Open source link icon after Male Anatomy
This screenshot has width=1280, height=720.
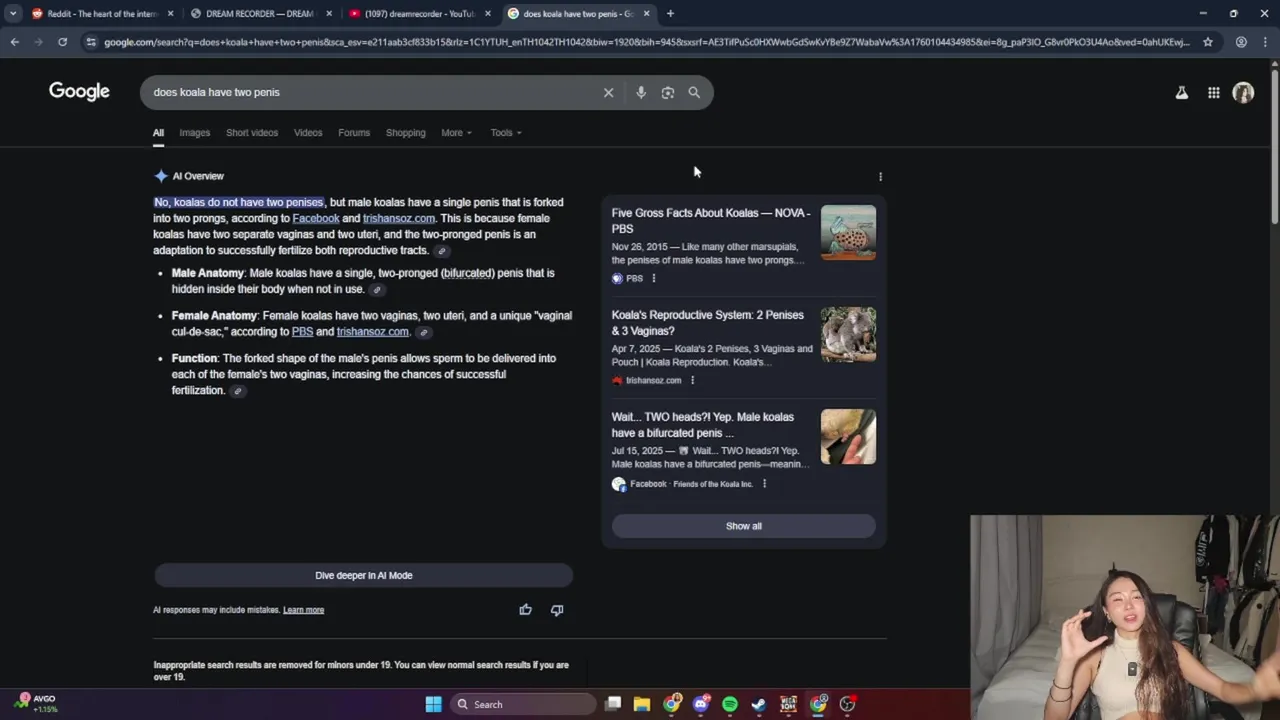[377, 290]
